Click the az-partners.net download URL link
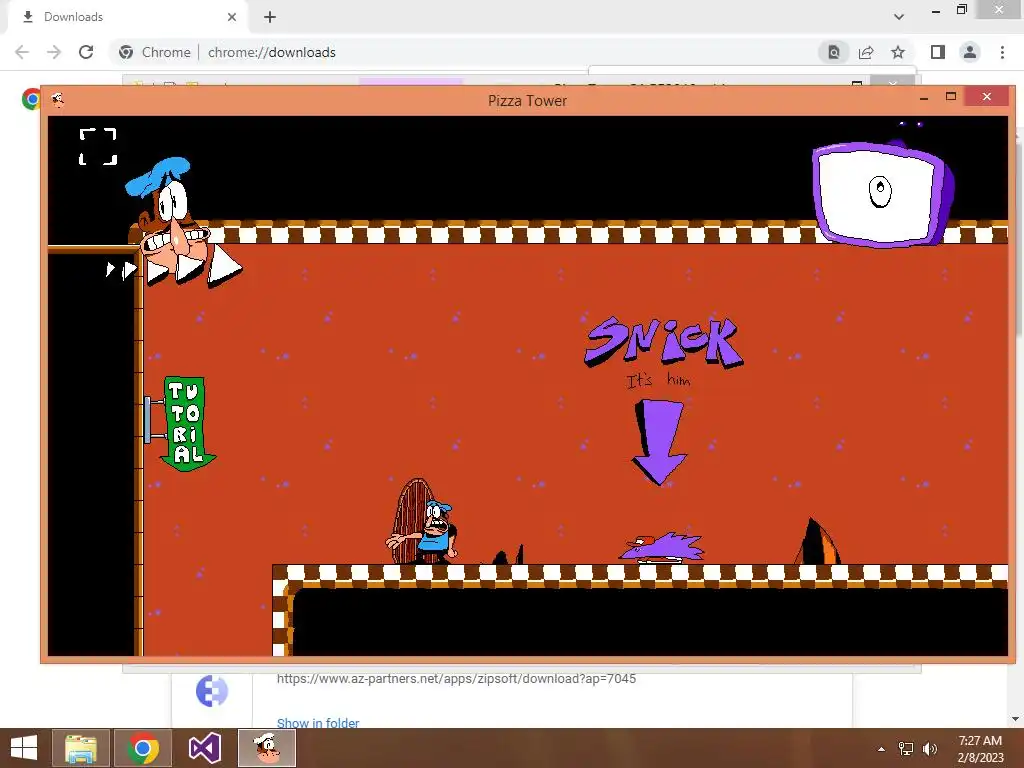 (456, 679)
